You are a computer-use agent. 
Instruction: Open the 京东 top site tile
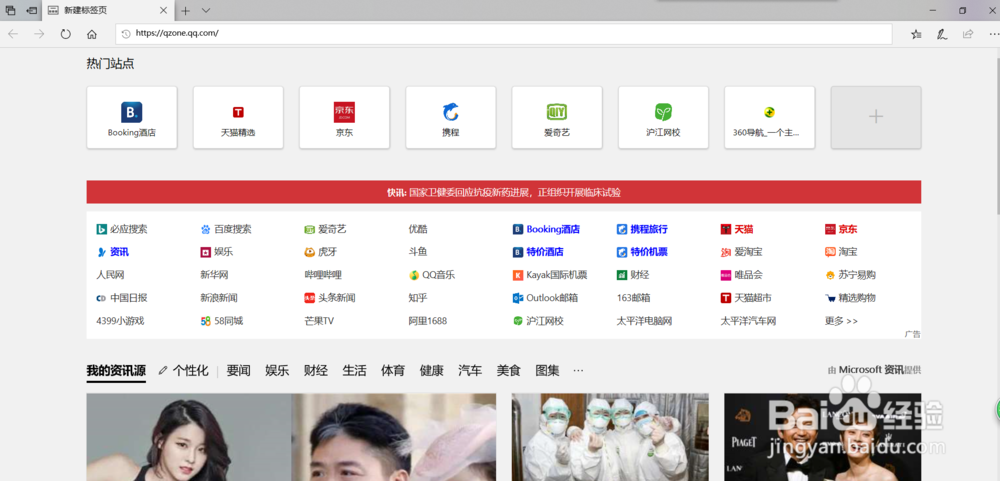pyautogui.click(x=344, y=118)
